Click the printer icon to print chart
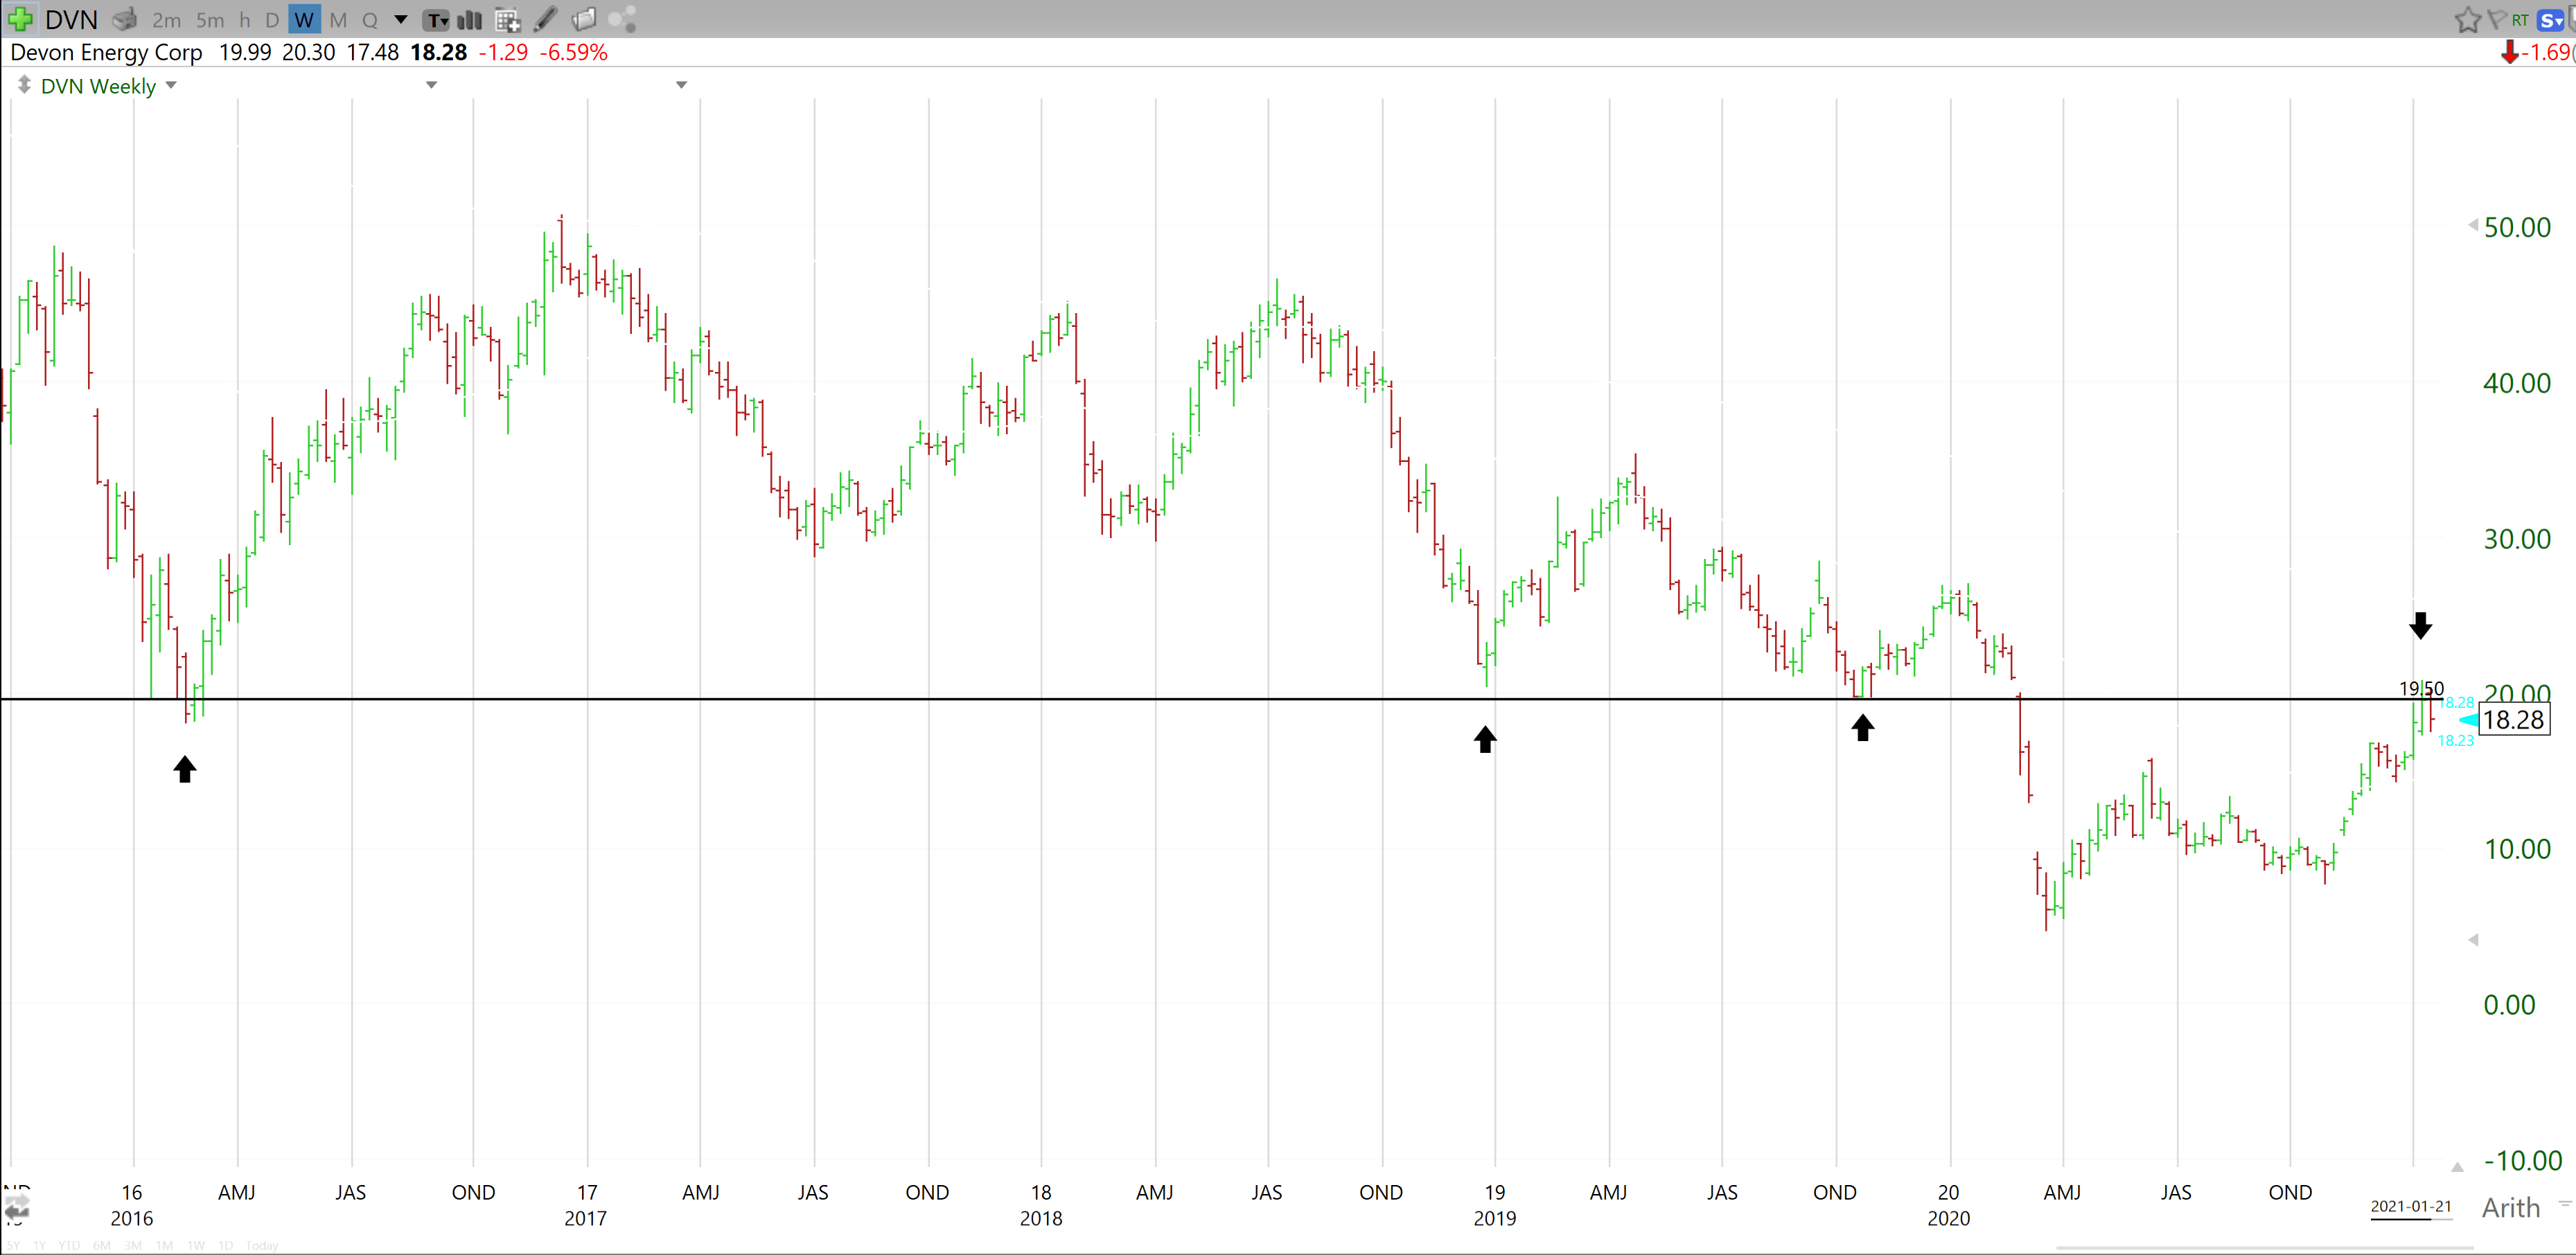Viewport: 2576px width, 1255px height. [x=124, y=19]
